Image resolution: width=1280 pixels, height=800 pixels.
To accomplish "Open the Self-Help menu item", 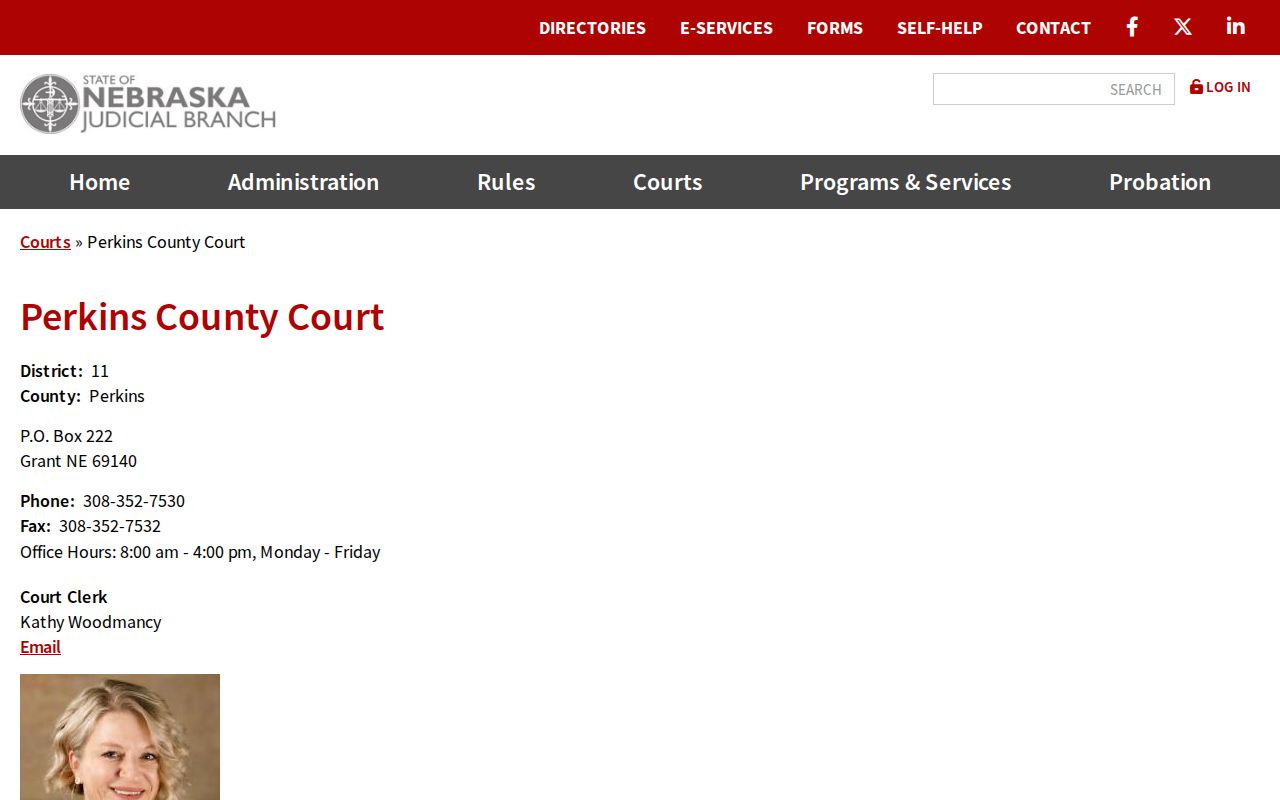I will point(940,28).
